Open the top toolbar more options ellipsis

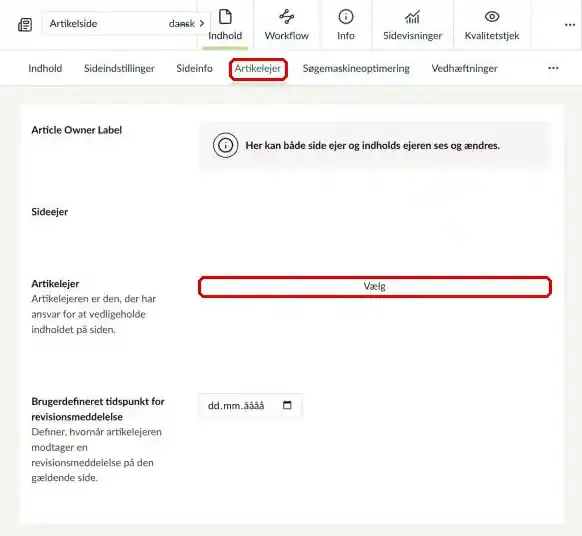pos(569,25)
